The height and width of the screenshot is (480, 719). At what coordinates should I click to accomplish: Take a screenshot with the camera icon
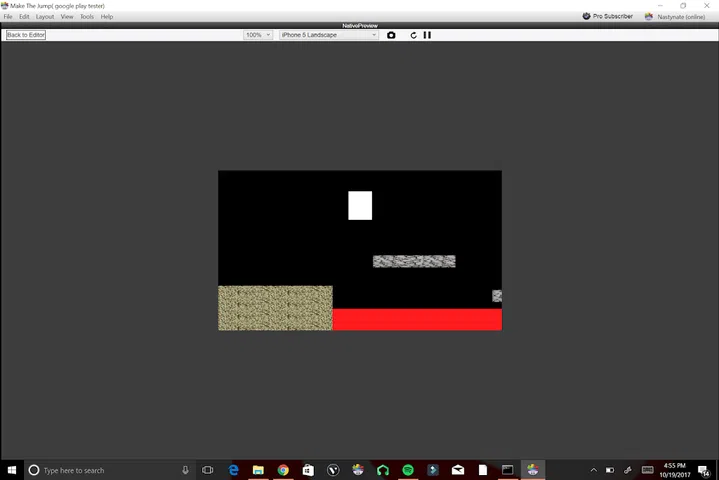coord(391,35)
